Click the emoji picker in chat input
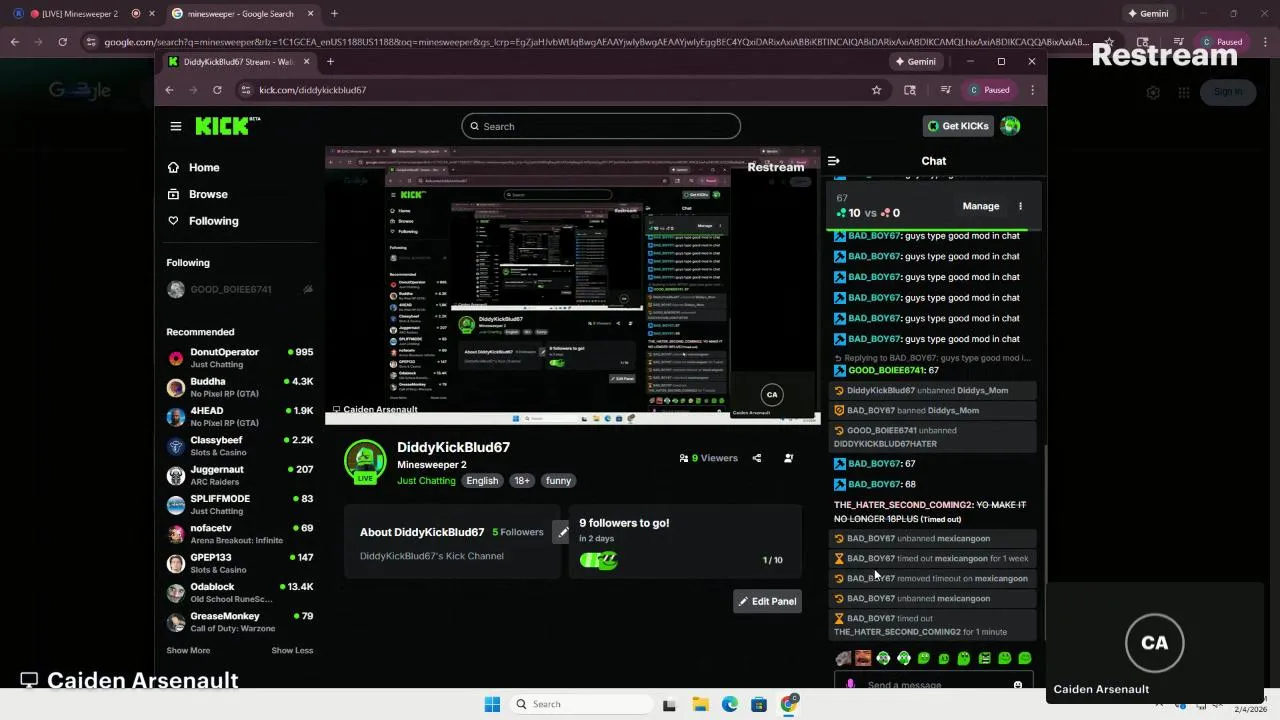The height and width of the screenshot is (720, 1280). (1018, 686)
